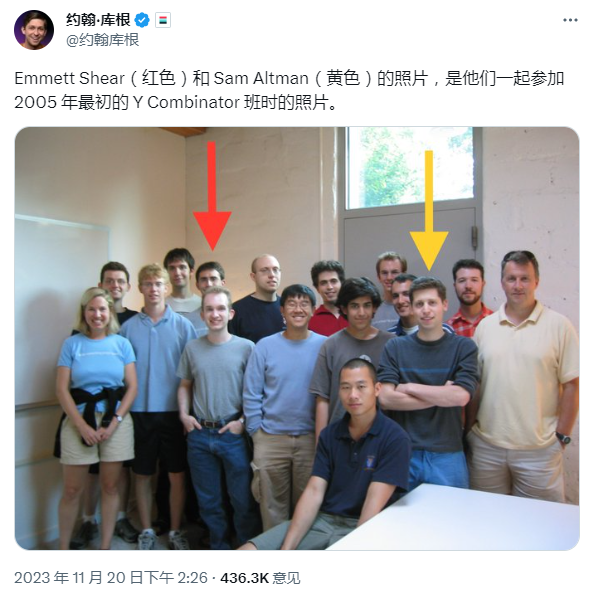
Task: Click the words 'Emmett Shear' in tweet text
Action: (x=69, y=78)
